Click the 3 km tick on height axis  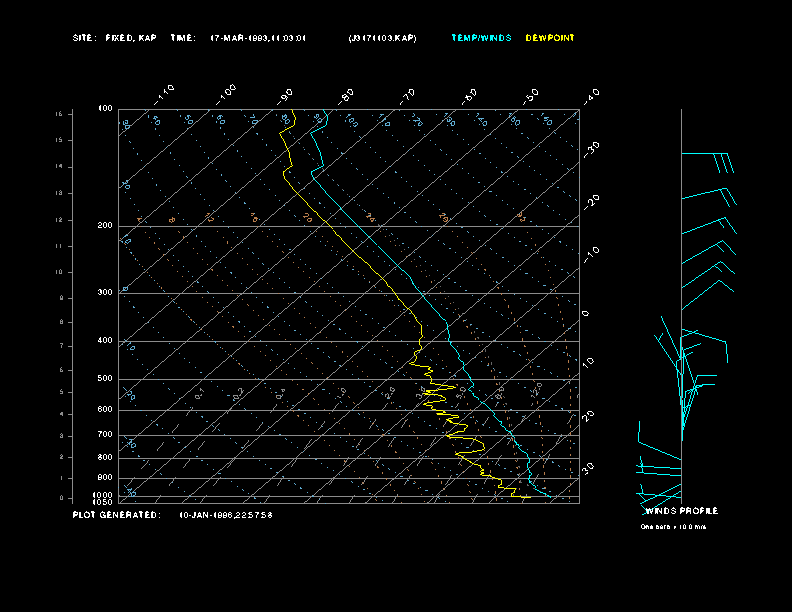pyautogui.click(x=62, y=436)
